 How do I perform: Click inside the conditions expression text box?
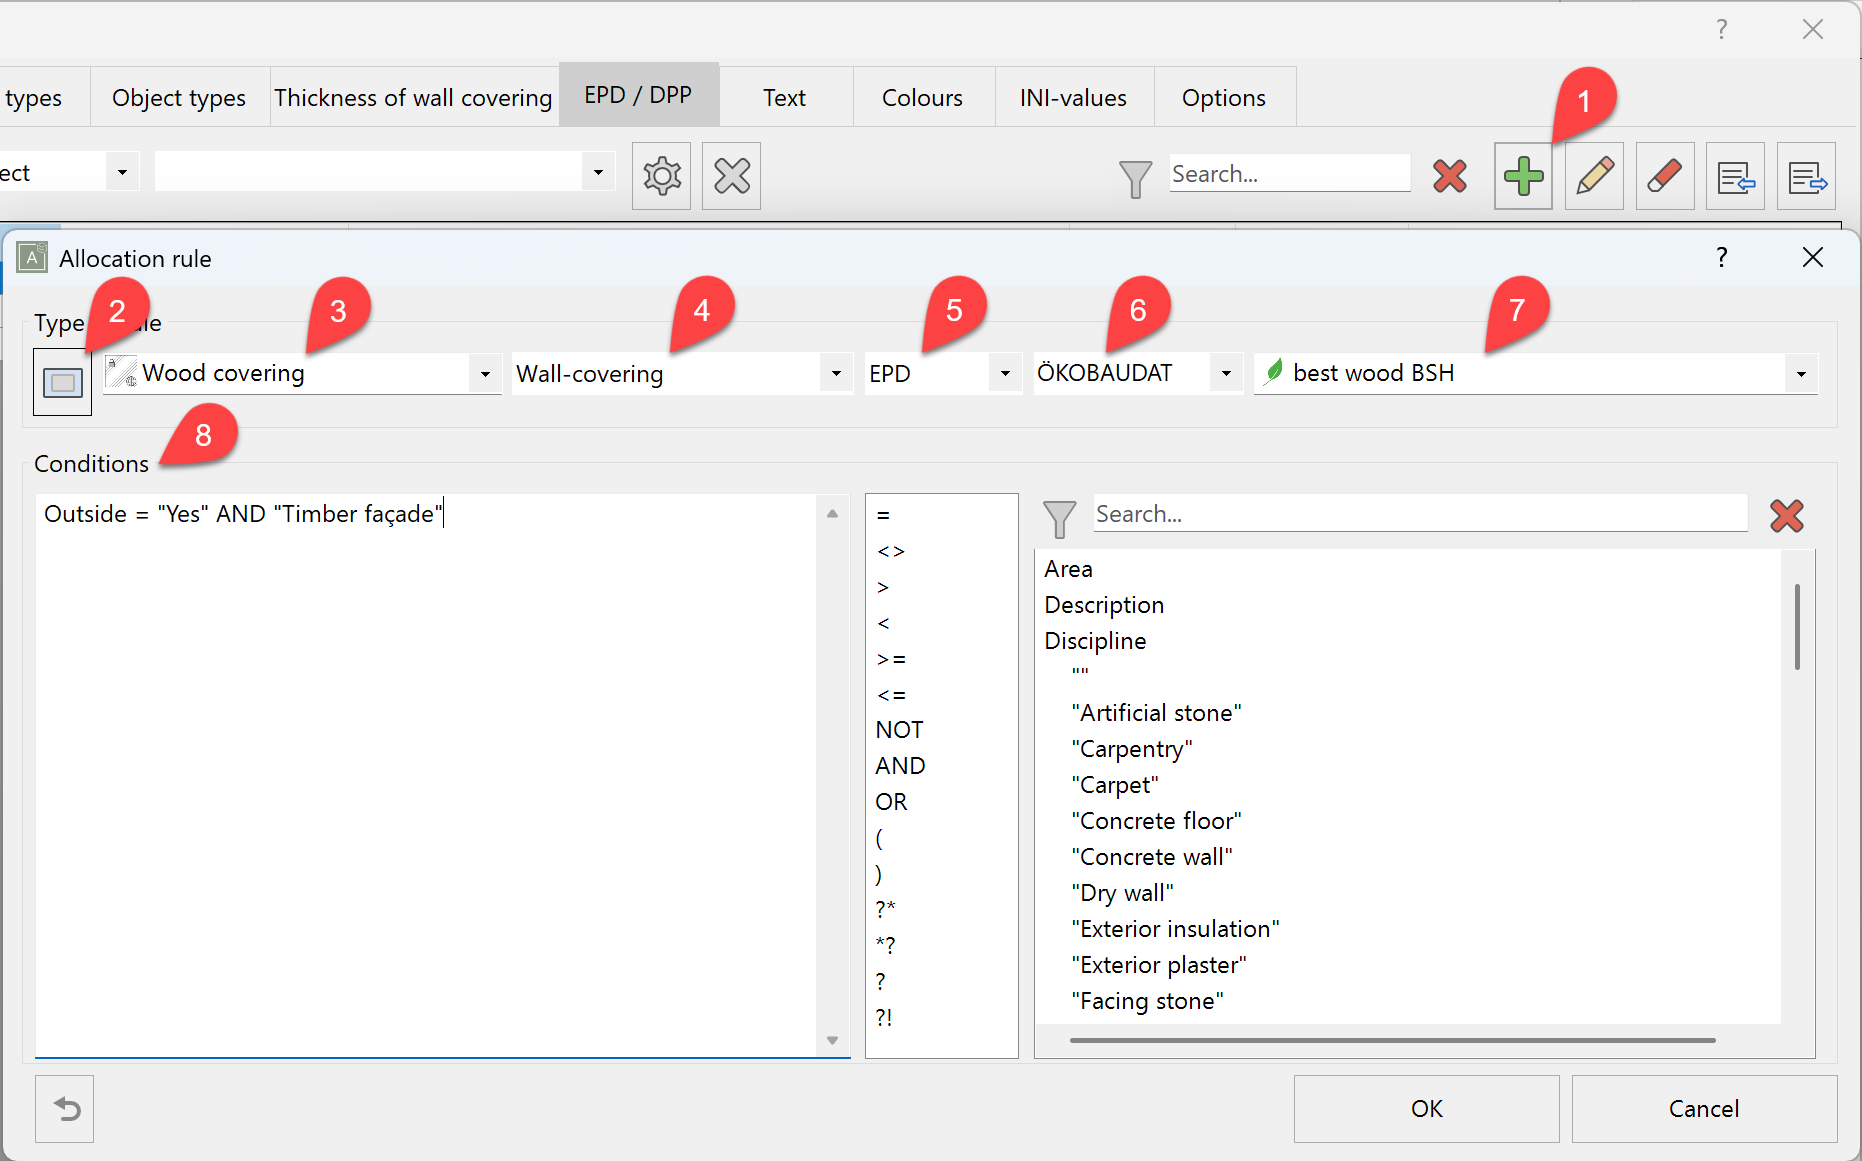[428, 775]
